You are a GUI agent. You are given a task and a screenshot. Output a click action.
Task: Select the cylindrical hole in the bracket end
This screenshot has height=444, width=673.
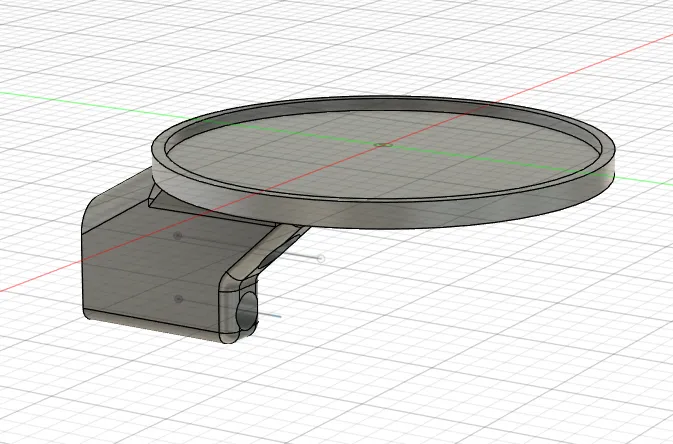point(247,313)
